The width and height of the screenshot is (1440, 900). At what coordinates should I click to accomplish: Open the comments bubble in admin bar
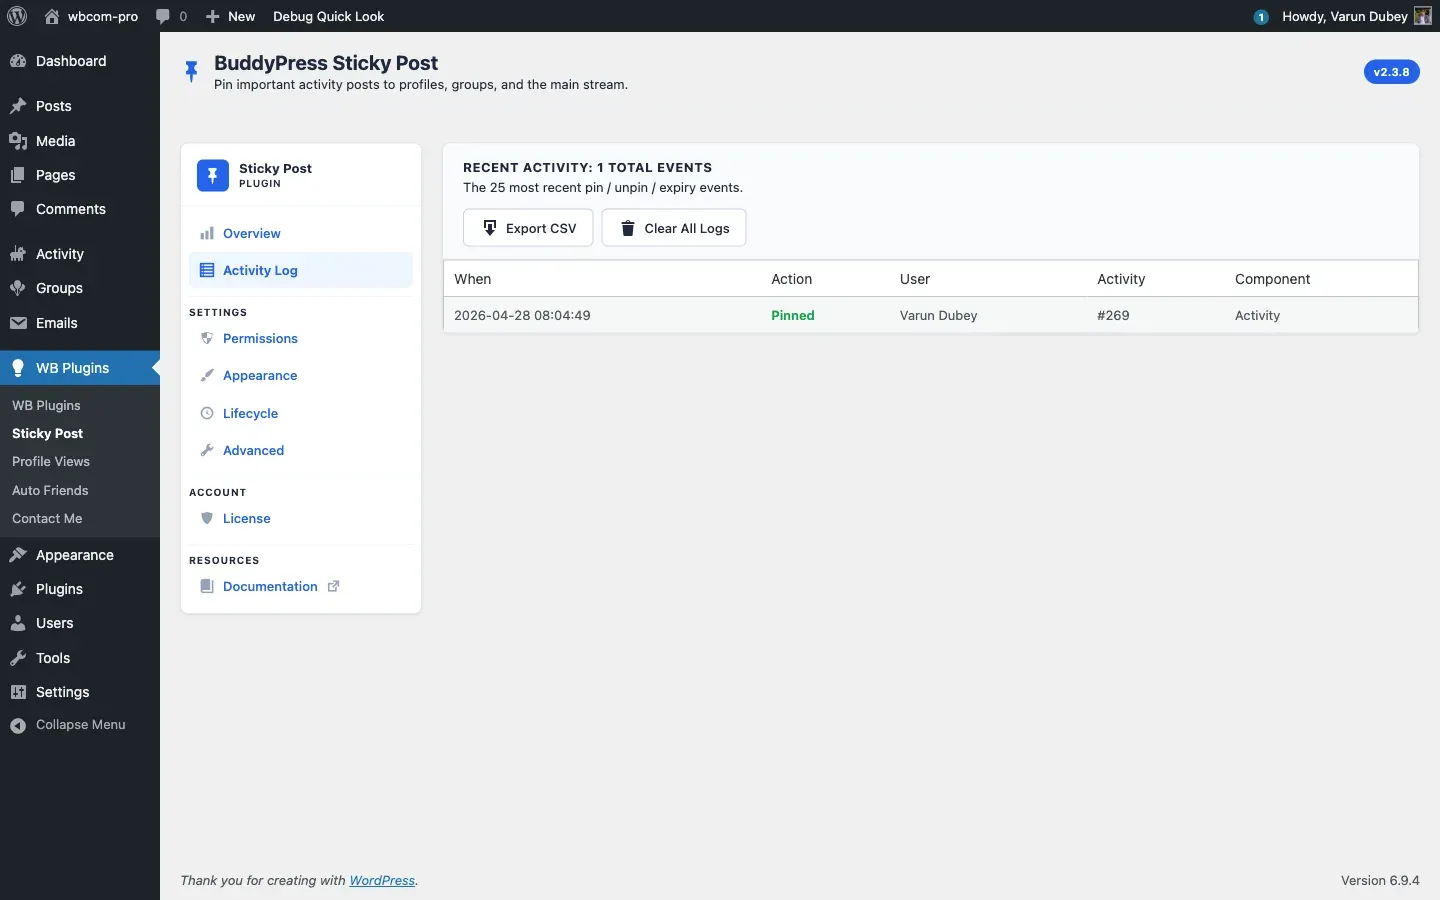(164, 16)
